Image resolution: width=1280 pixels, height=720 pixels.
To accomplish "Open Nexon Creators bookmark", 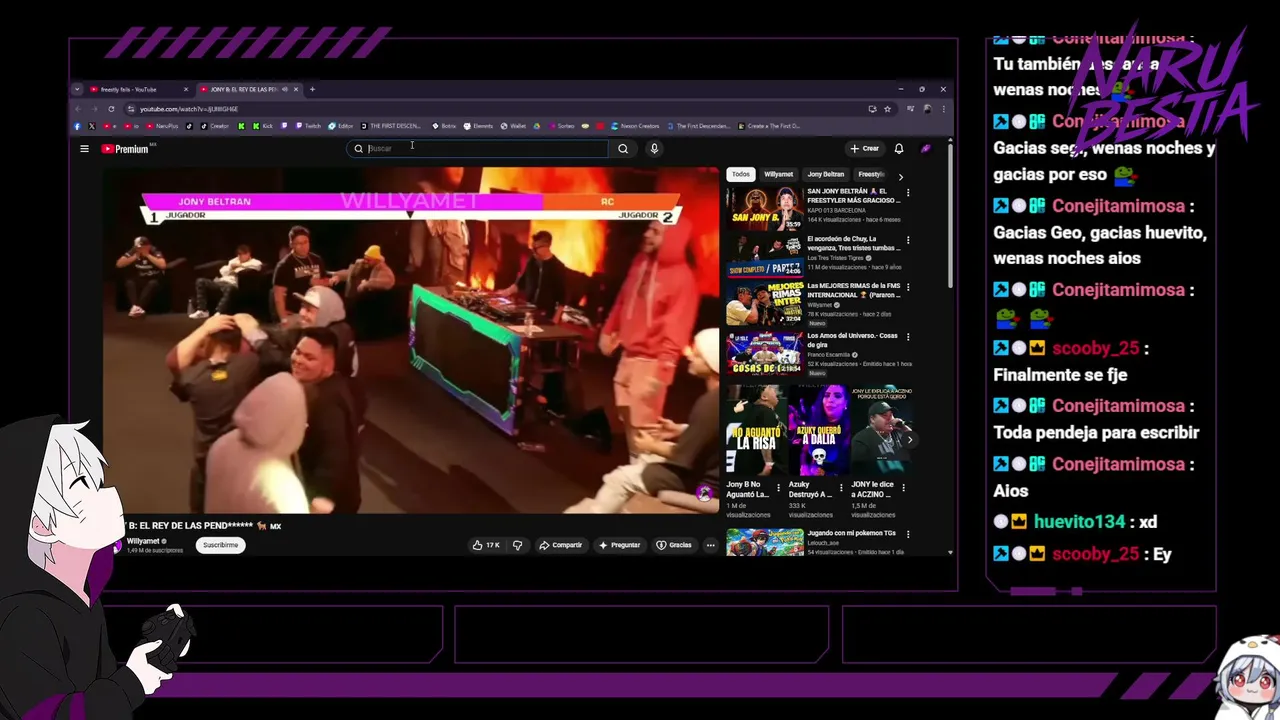I will point(635,126).
